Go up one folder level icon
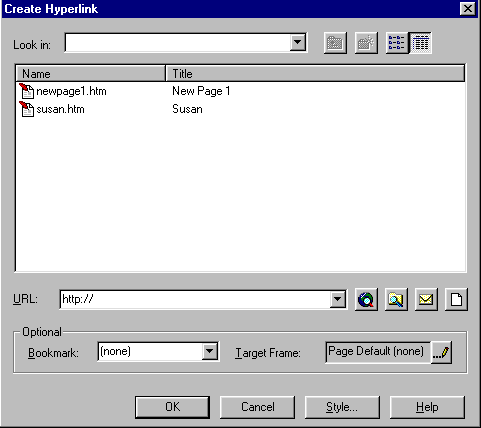This screenshot has height=428, width=481. [335, 43]
